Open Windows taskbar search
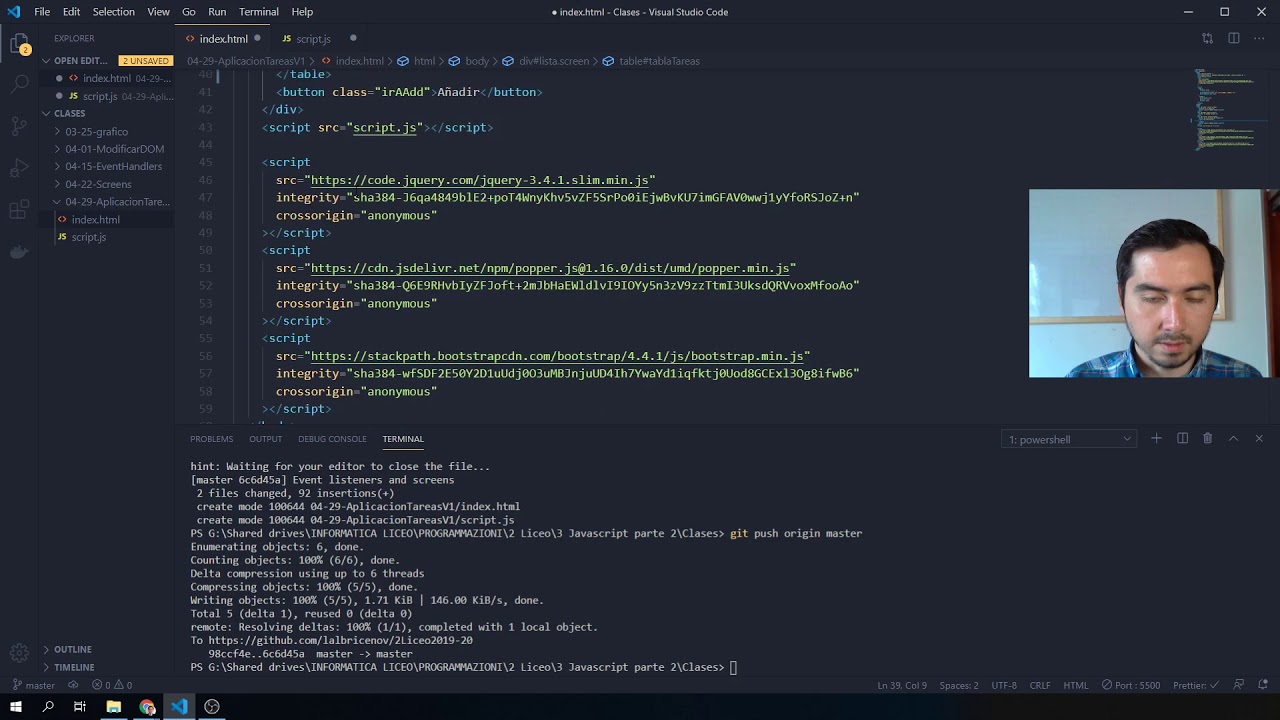Screen dimensions: 1280x720 tap(48, 707)
